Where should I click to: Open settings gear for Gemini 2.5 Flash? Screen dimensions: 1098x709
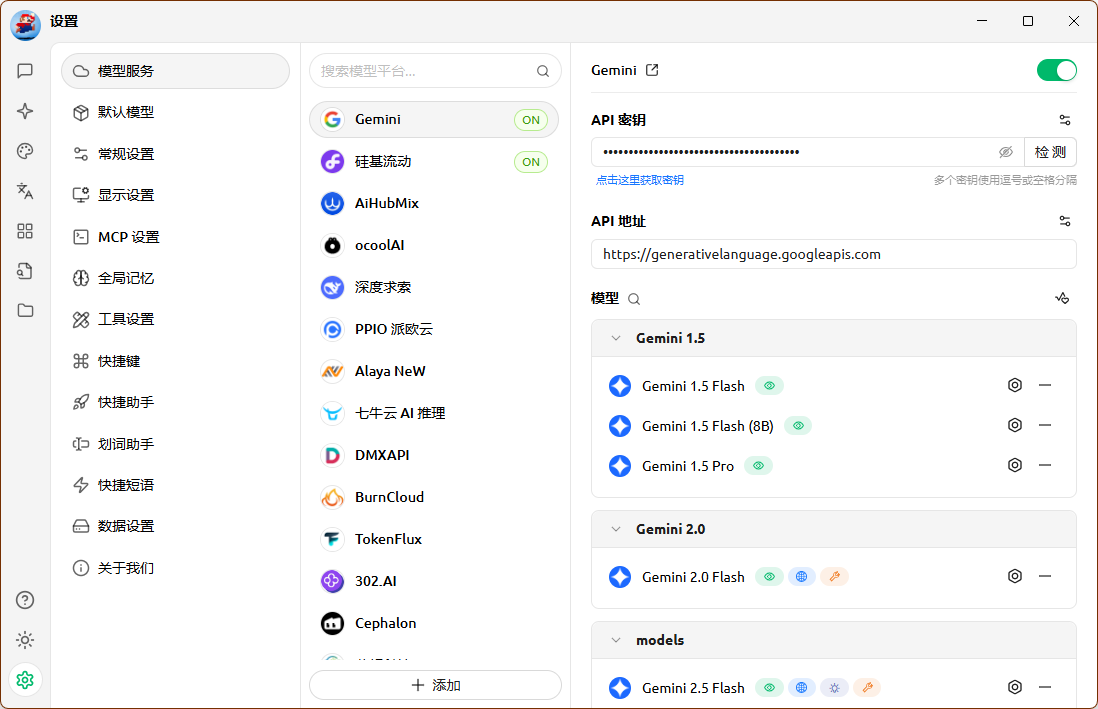click(1015, 687)
